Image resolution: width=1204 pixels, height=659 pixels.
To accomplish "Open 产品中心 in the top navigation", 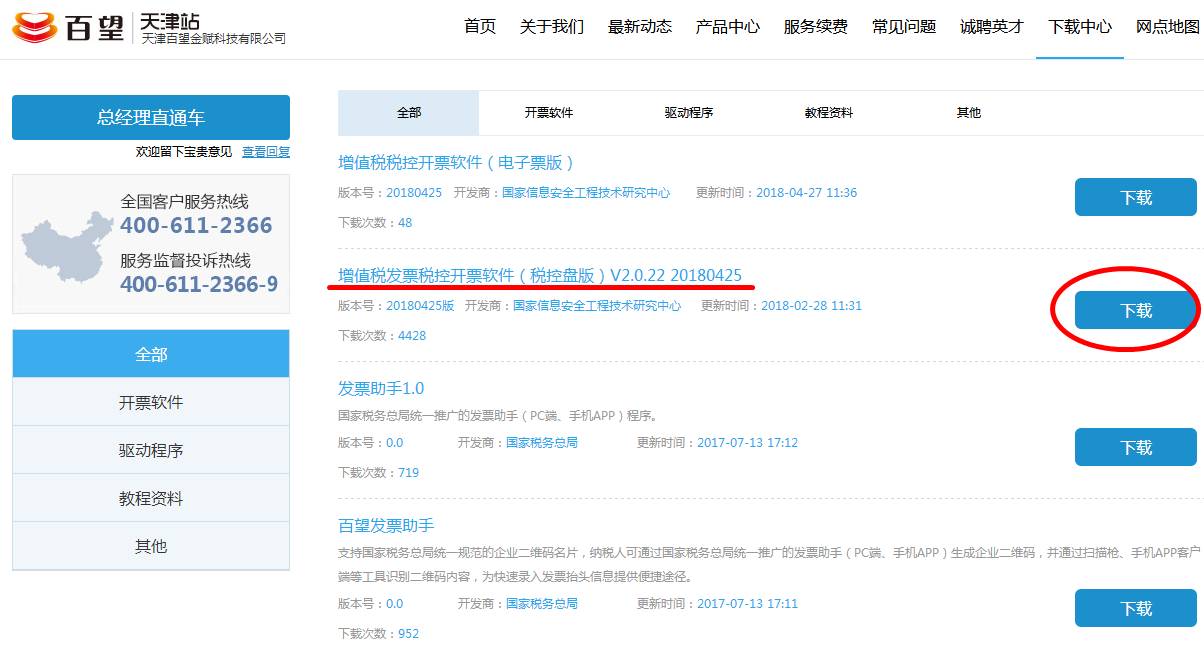I will [728, 27].
